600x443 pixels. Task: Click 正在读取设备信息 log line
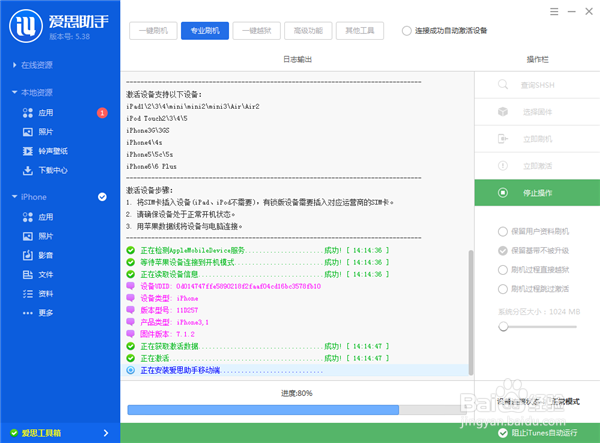tap(265, 274)
